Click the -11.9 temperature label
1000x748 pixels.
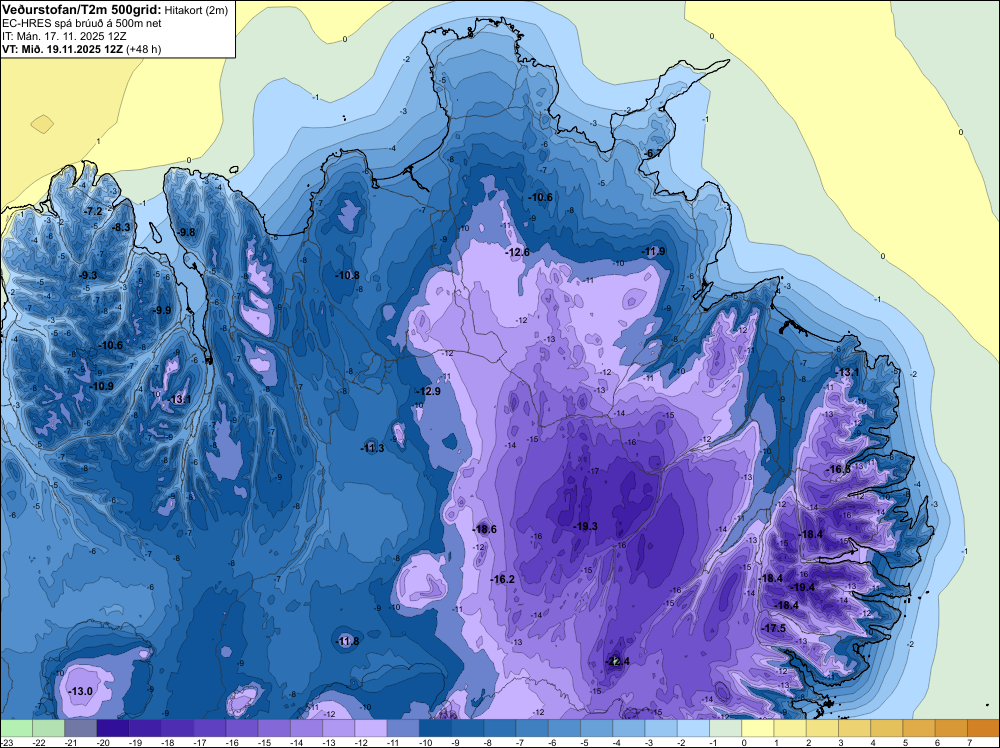[x=653, y=251]
